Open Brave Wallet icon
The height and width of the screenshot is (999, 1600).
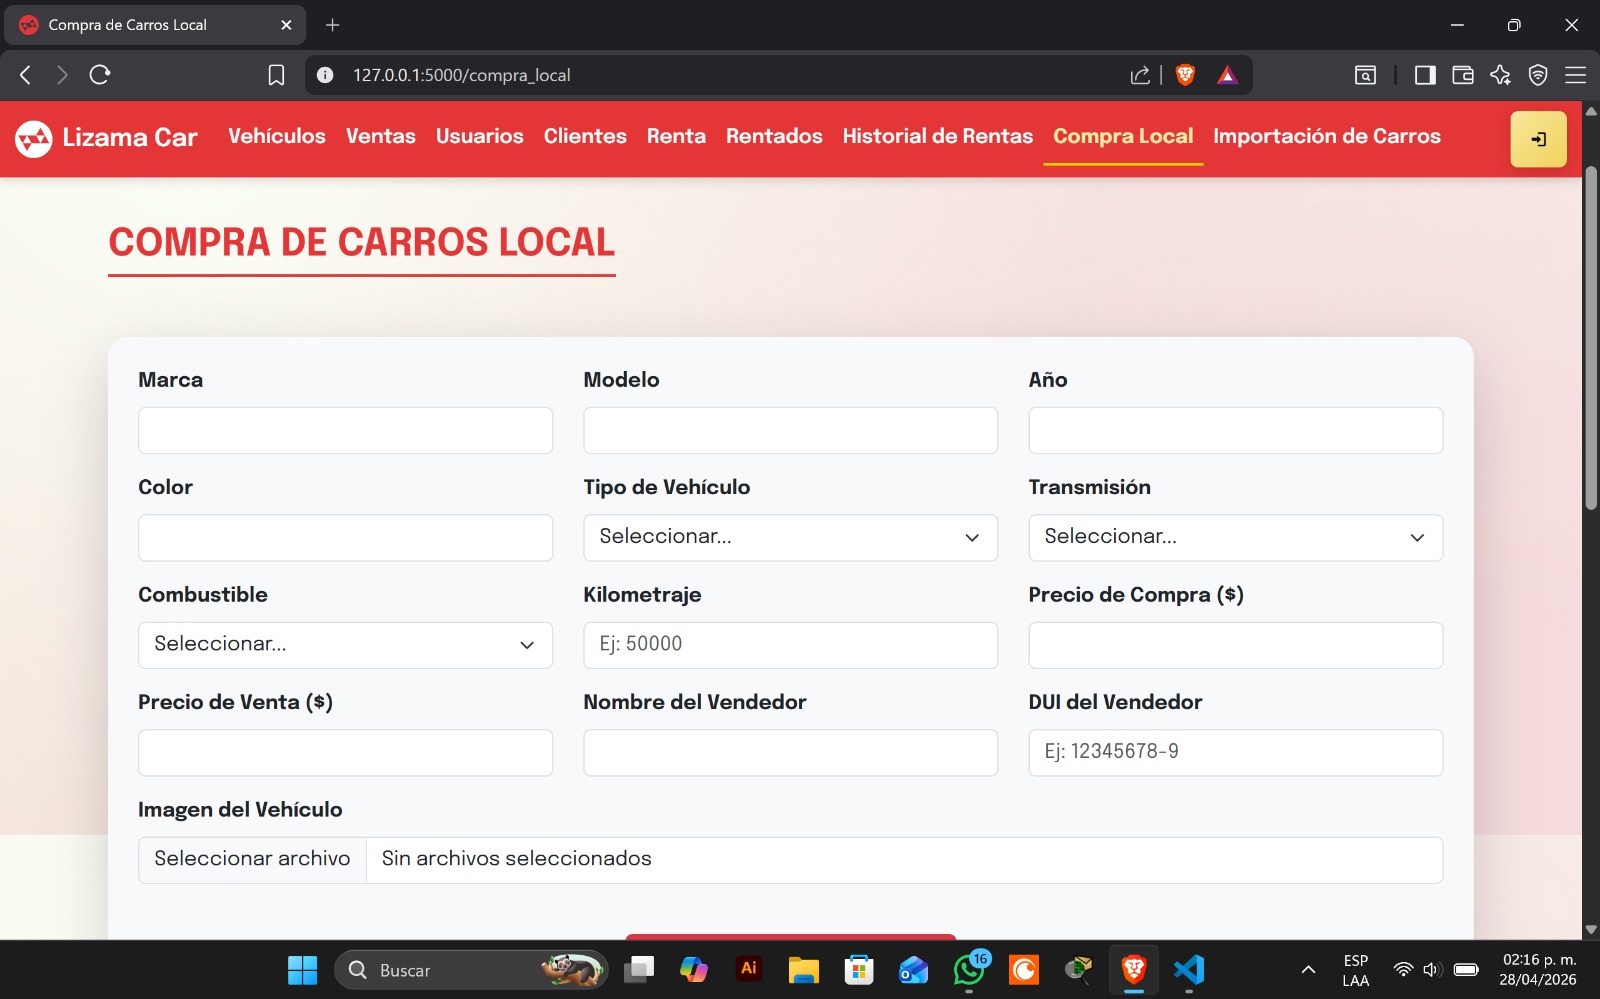[x=1463, y=75]
